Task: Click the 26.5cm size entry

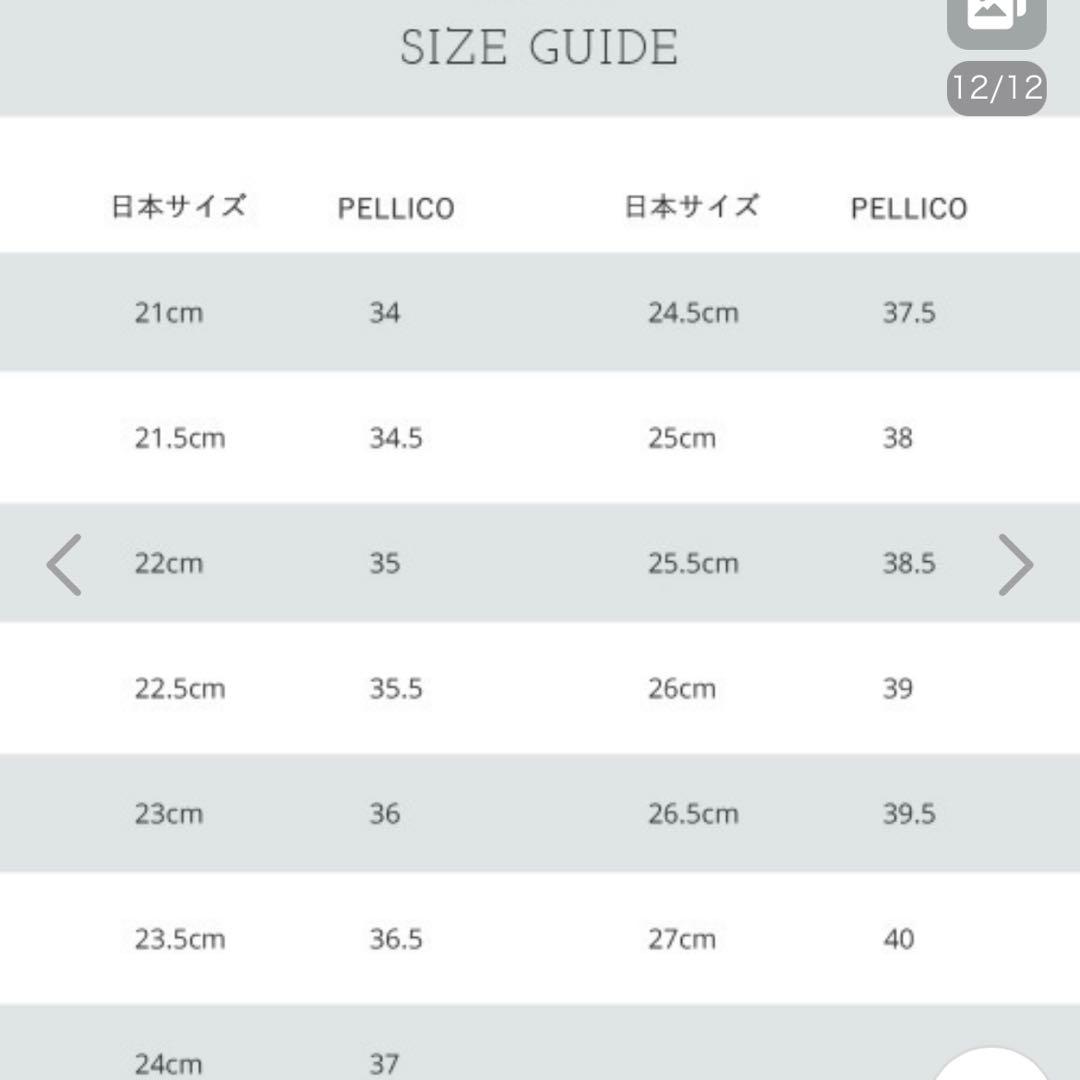Action: tap(693, 814)
